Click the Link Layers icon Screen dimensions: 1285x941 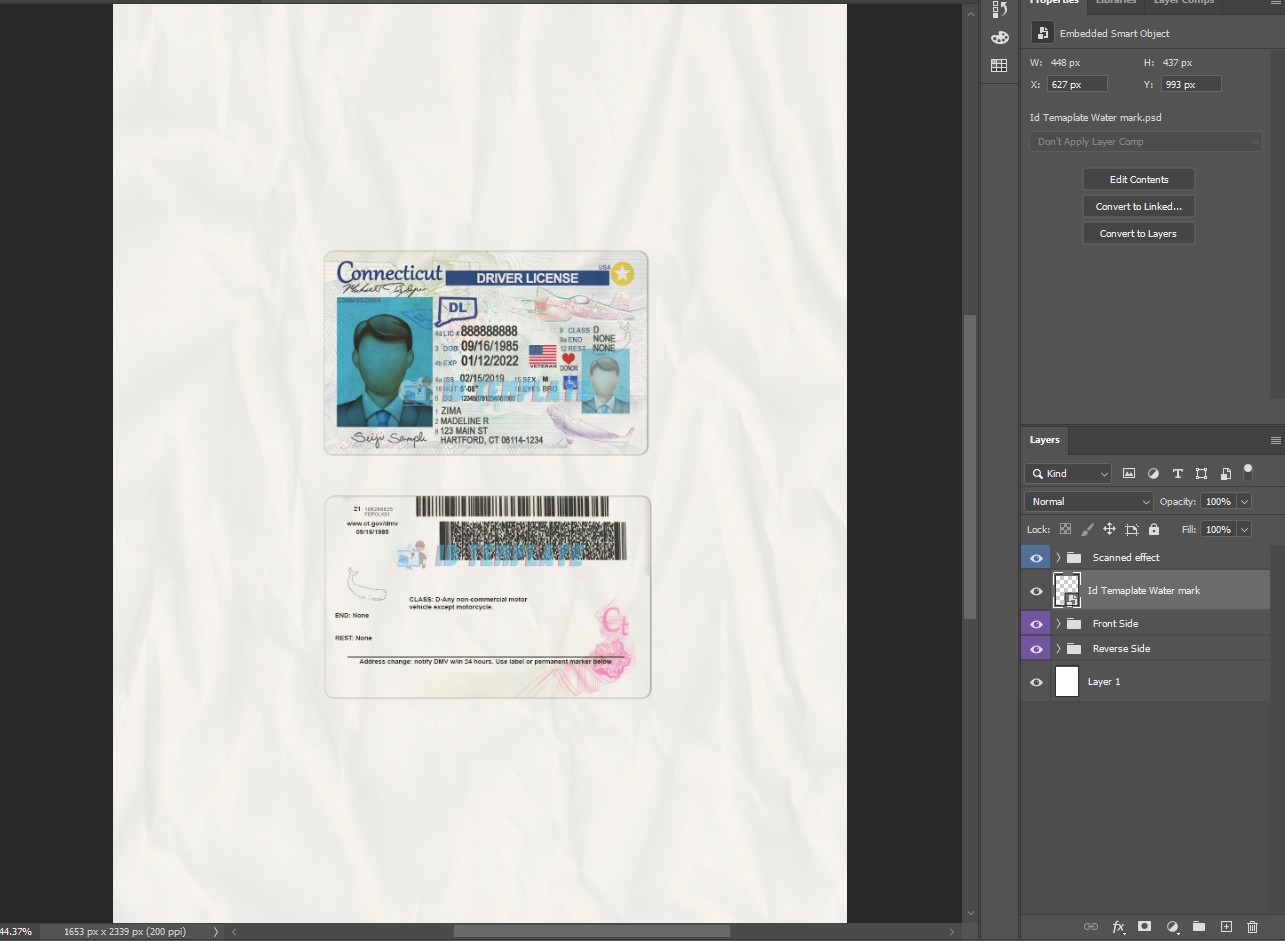click(x=1091, y=927)
